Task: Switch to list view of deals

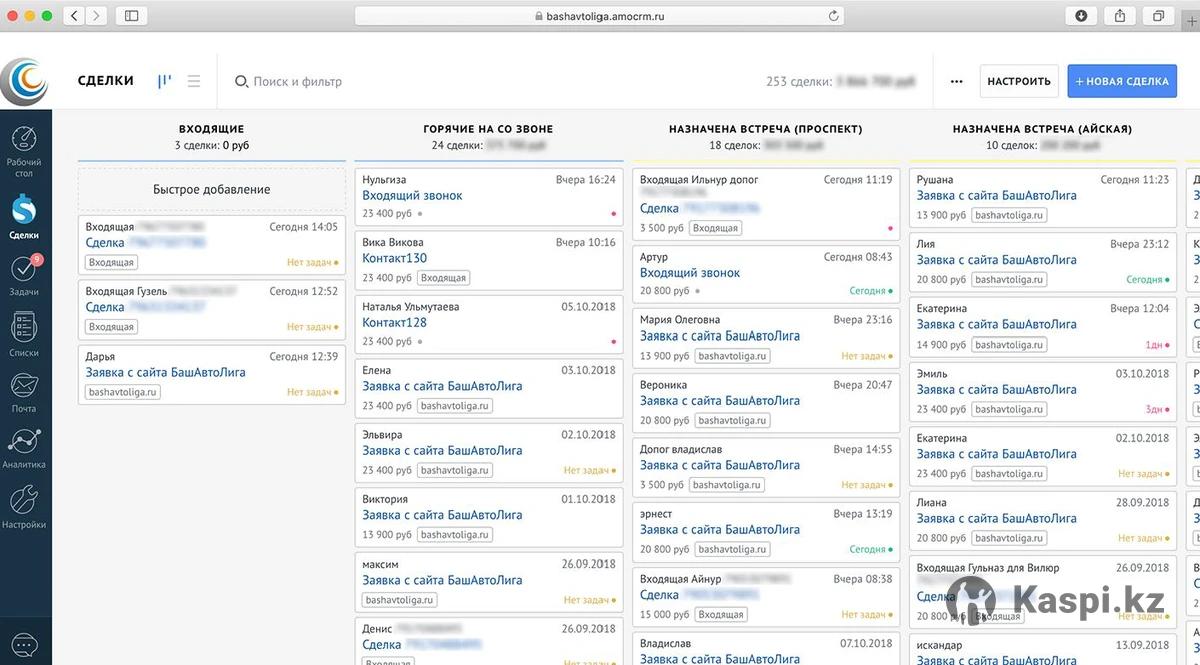Action: click(194, 81)
